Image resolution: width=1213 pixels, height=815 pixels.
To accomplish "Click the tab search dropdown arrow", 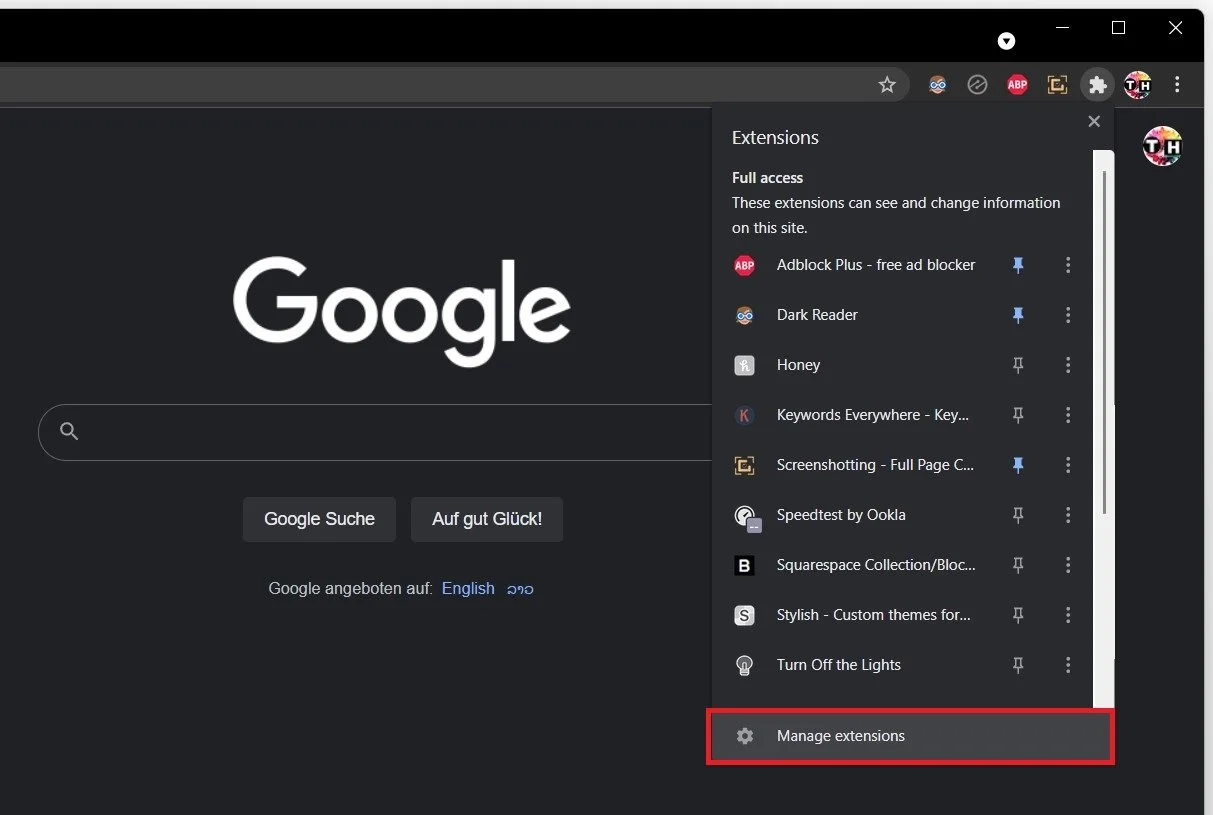I will (1007, 41).
